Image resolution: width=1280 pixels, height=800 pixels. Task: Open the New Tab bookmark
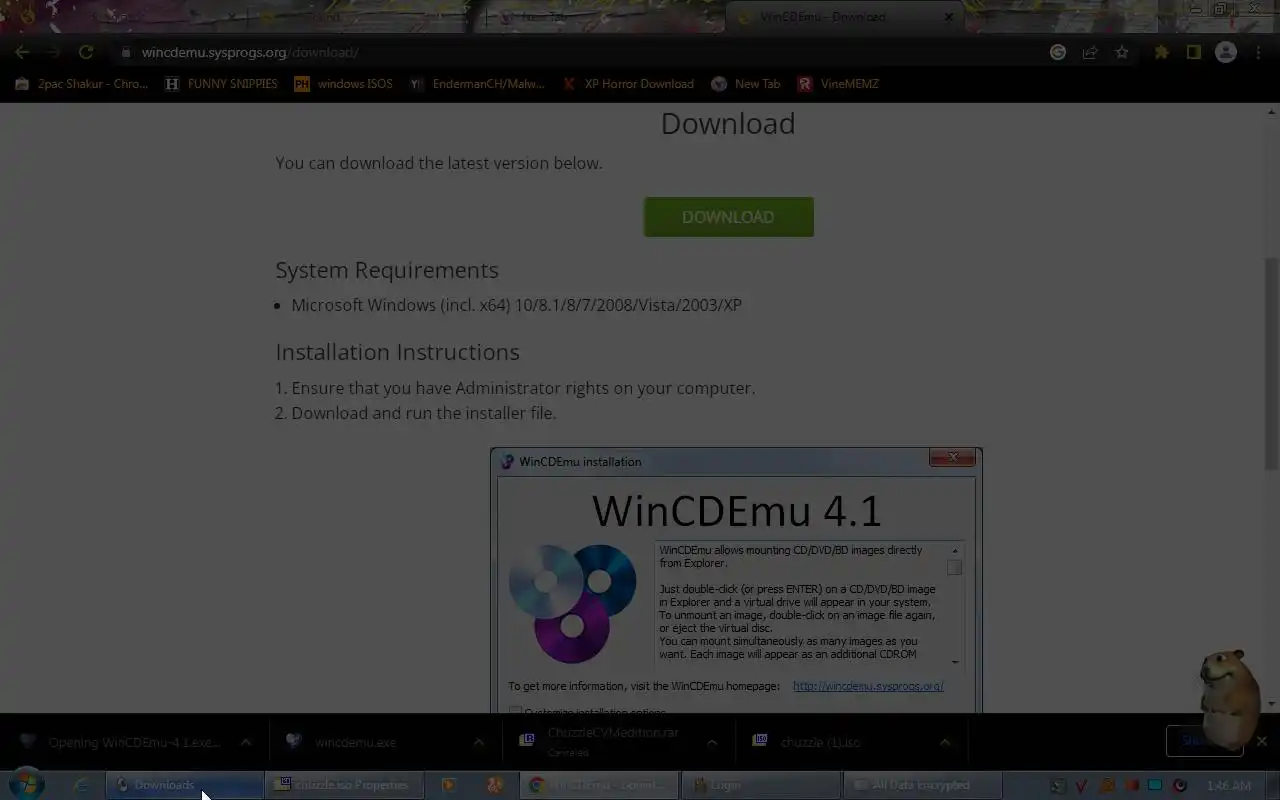point(746,84)
